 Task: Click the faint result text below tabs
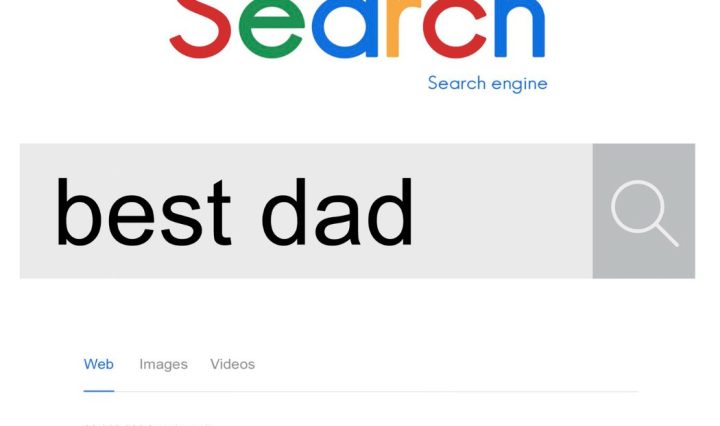pyautogui.click(x=150, y=423)
